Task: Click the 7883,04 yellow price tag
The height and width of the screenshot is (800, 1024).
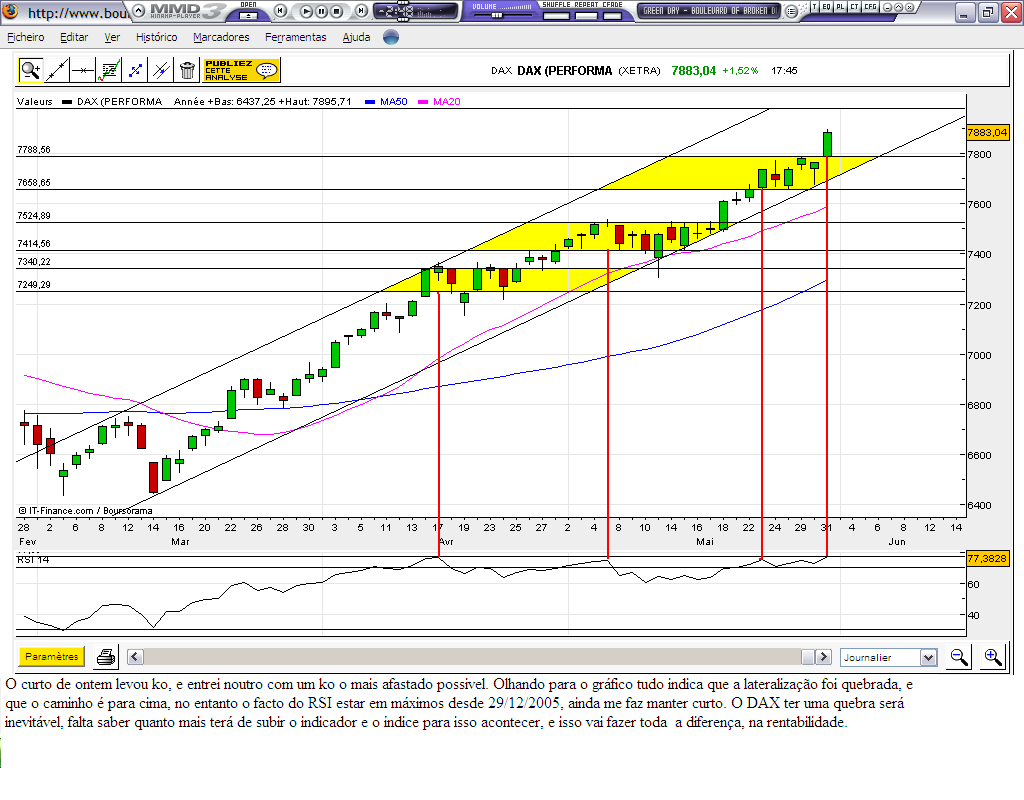Action: pos(987,132)
